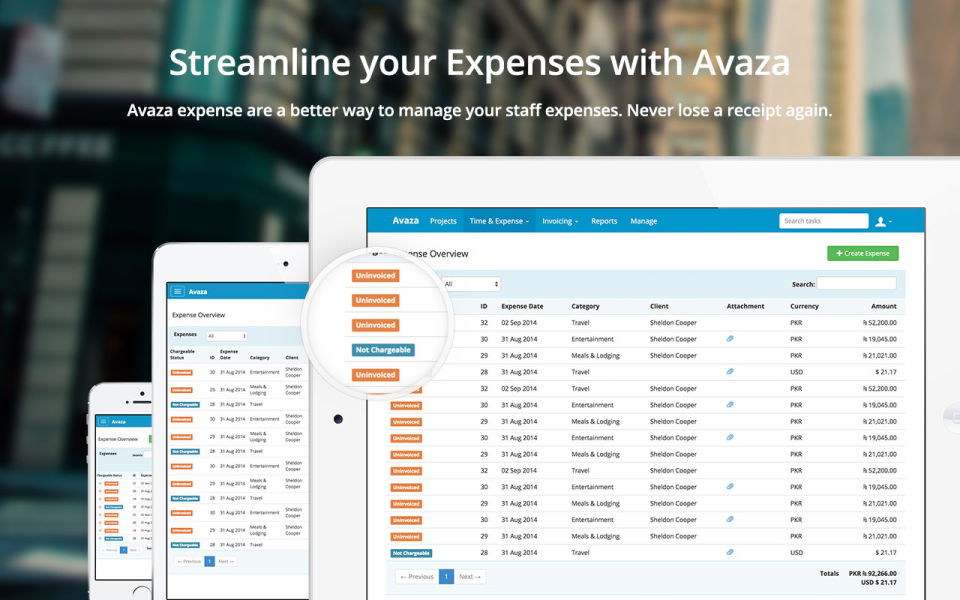The image size is (960, 600).
Task: Sort by Client column on the large tablet
Action: coord(659,306)
